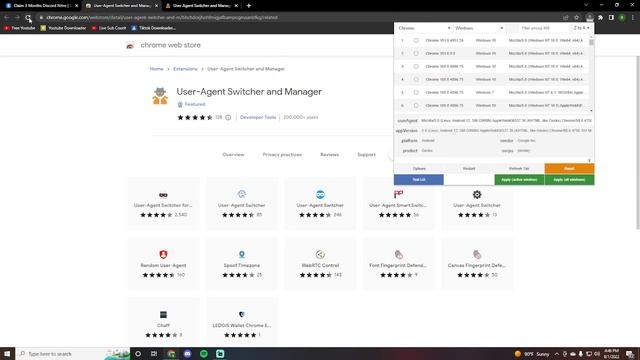640x360 pixels.
Task: Open the User-Agent Smart Switcher extension card
Action: tap(398, 203)
